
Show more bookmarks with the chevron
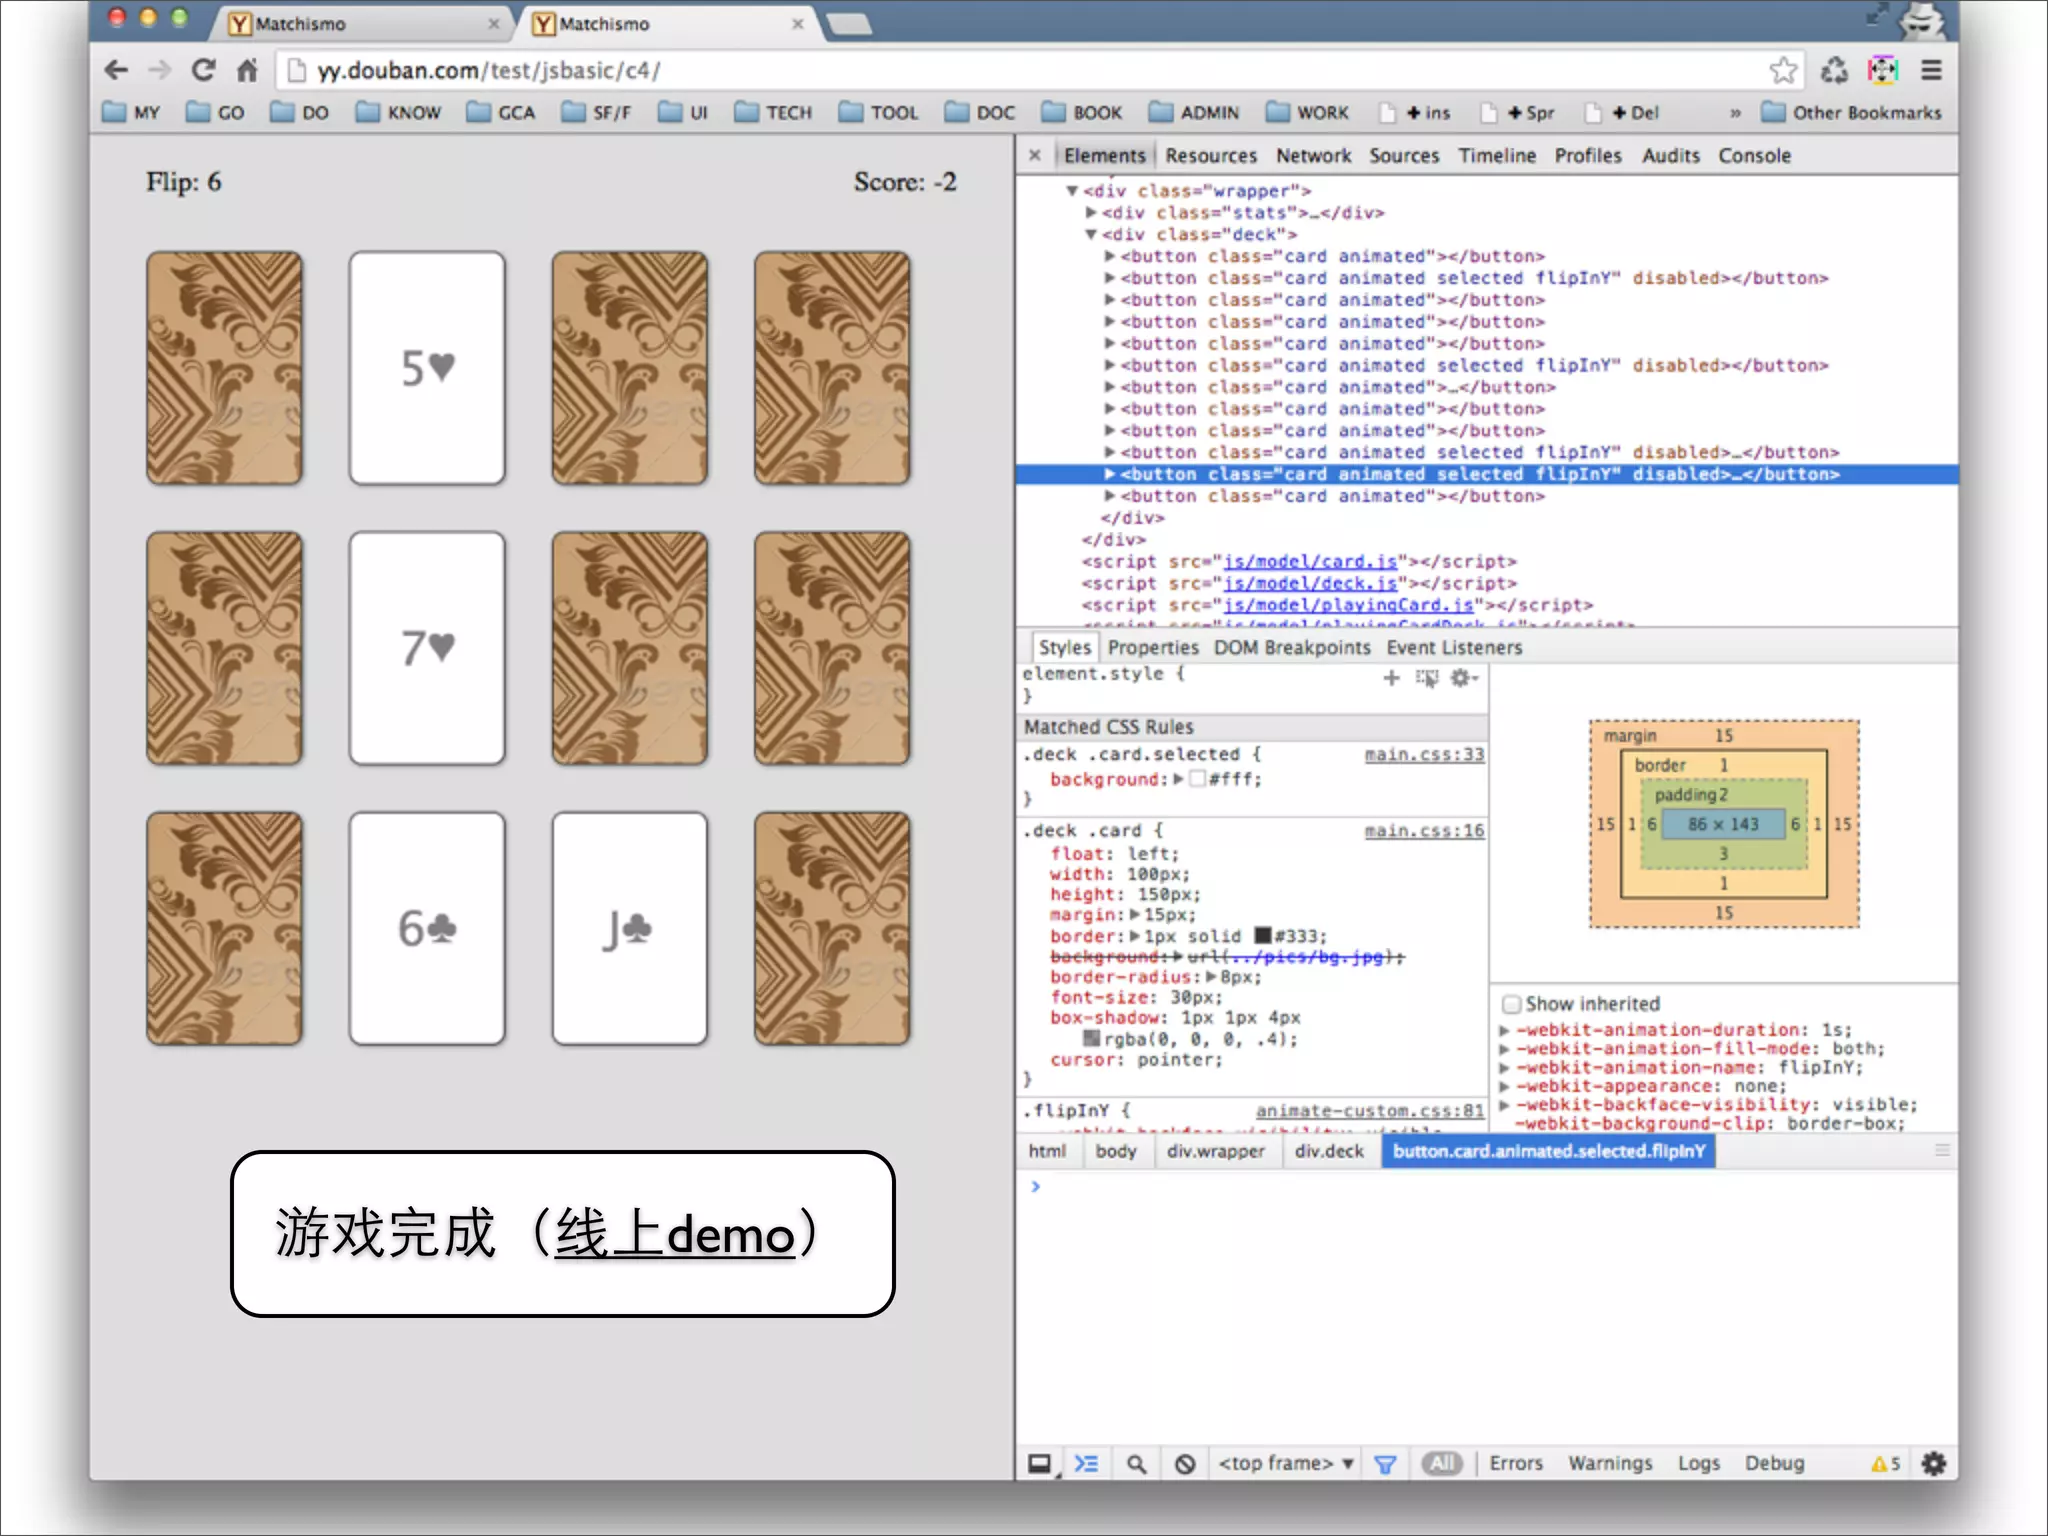point(1735,112)
